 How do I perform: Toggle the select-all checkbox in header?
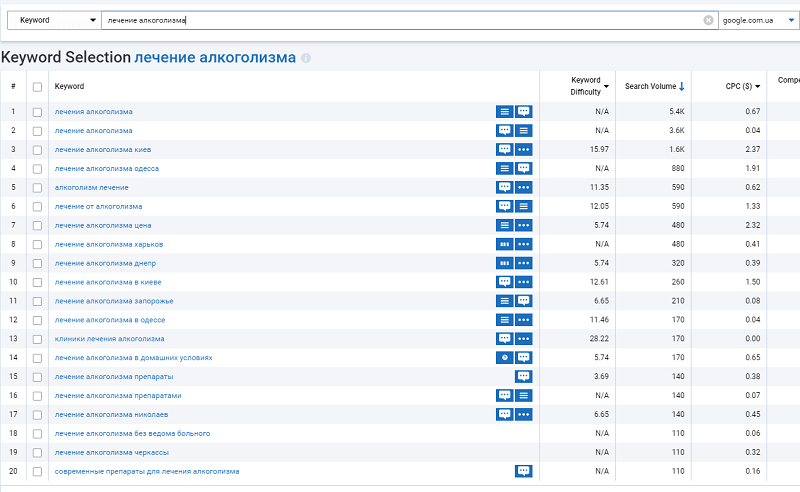click(x=37, y=87)
